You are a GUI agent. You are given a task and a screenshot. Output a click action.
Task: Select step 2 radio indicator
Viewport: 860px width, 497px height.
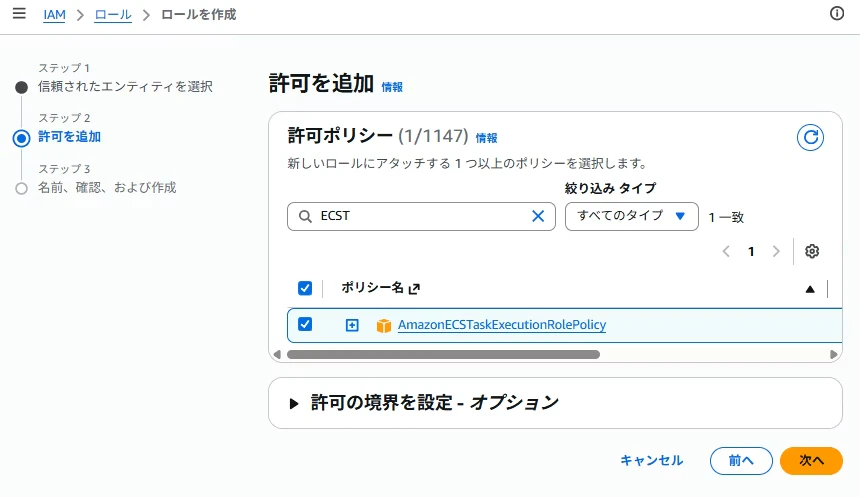21,138
